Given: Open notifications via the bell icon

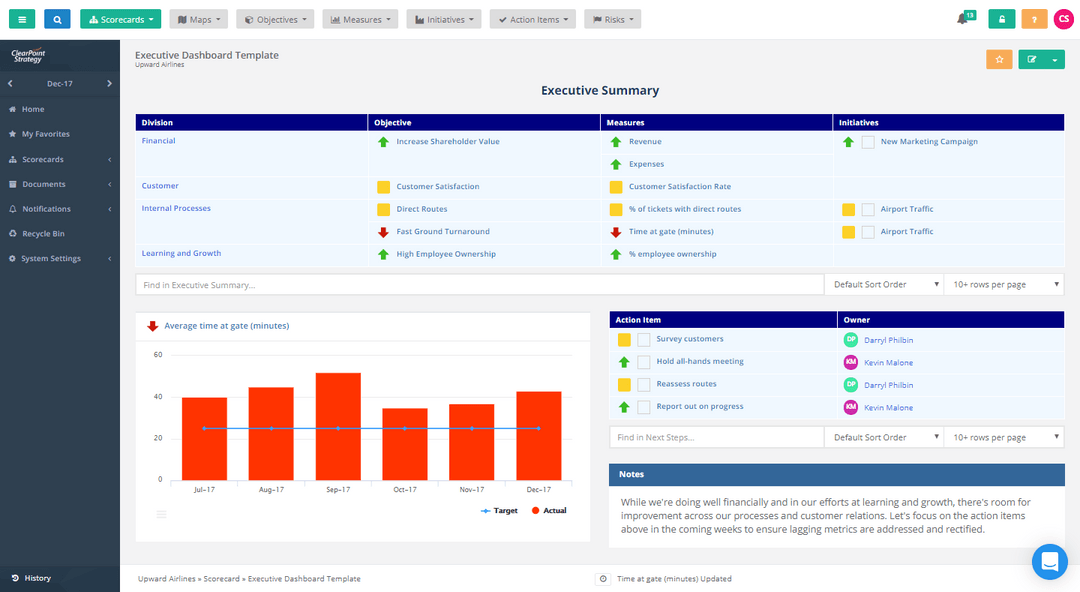Looking at the screenshot, I should [961, 18].
